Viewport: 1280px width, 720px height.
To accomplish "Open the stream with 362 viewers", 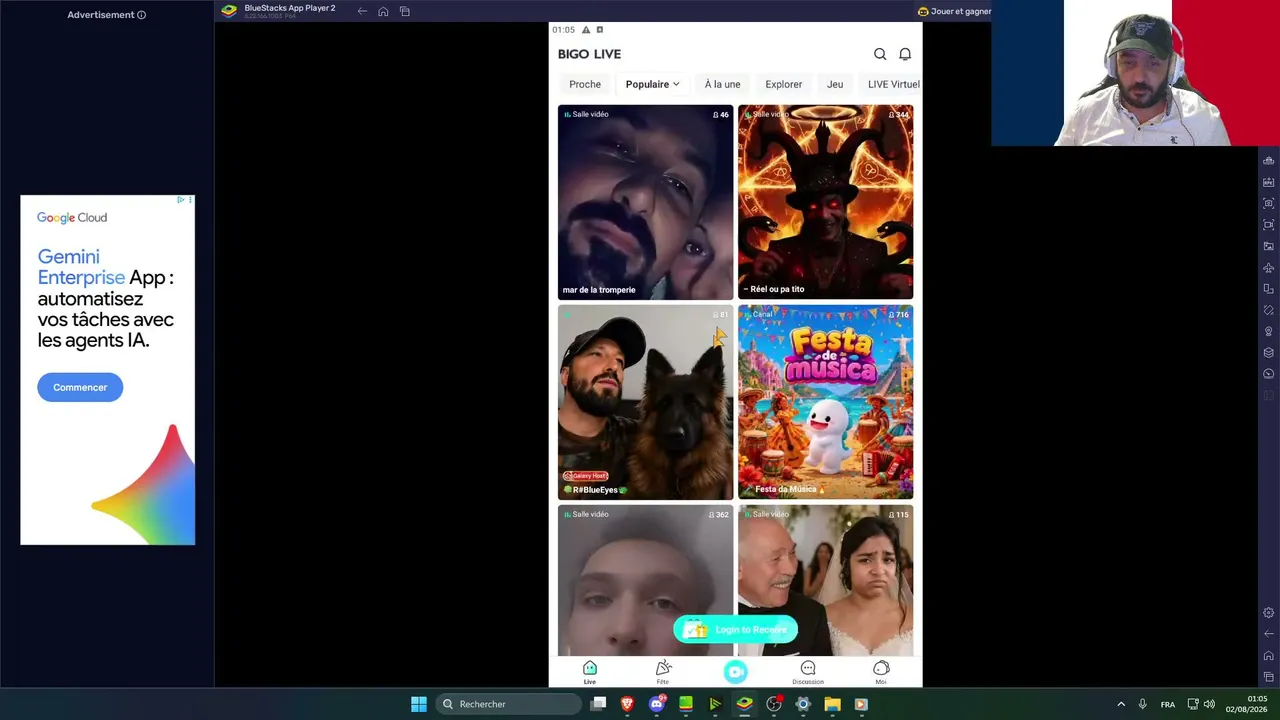I will click(x=645, y=580).
